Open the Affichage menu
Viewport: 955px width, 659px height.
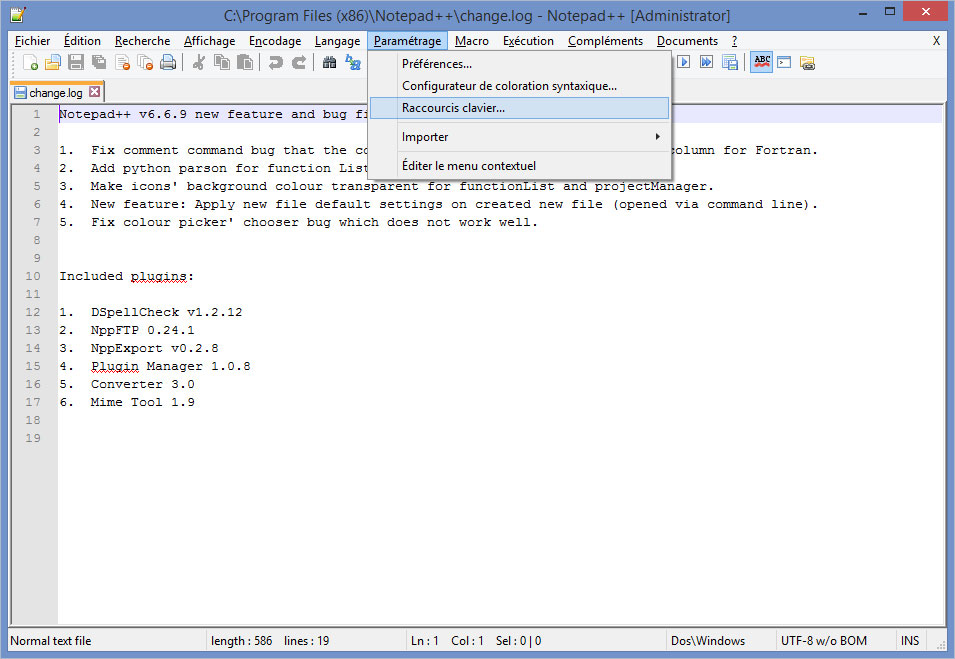pyautogui.click(x=210, y=41)
